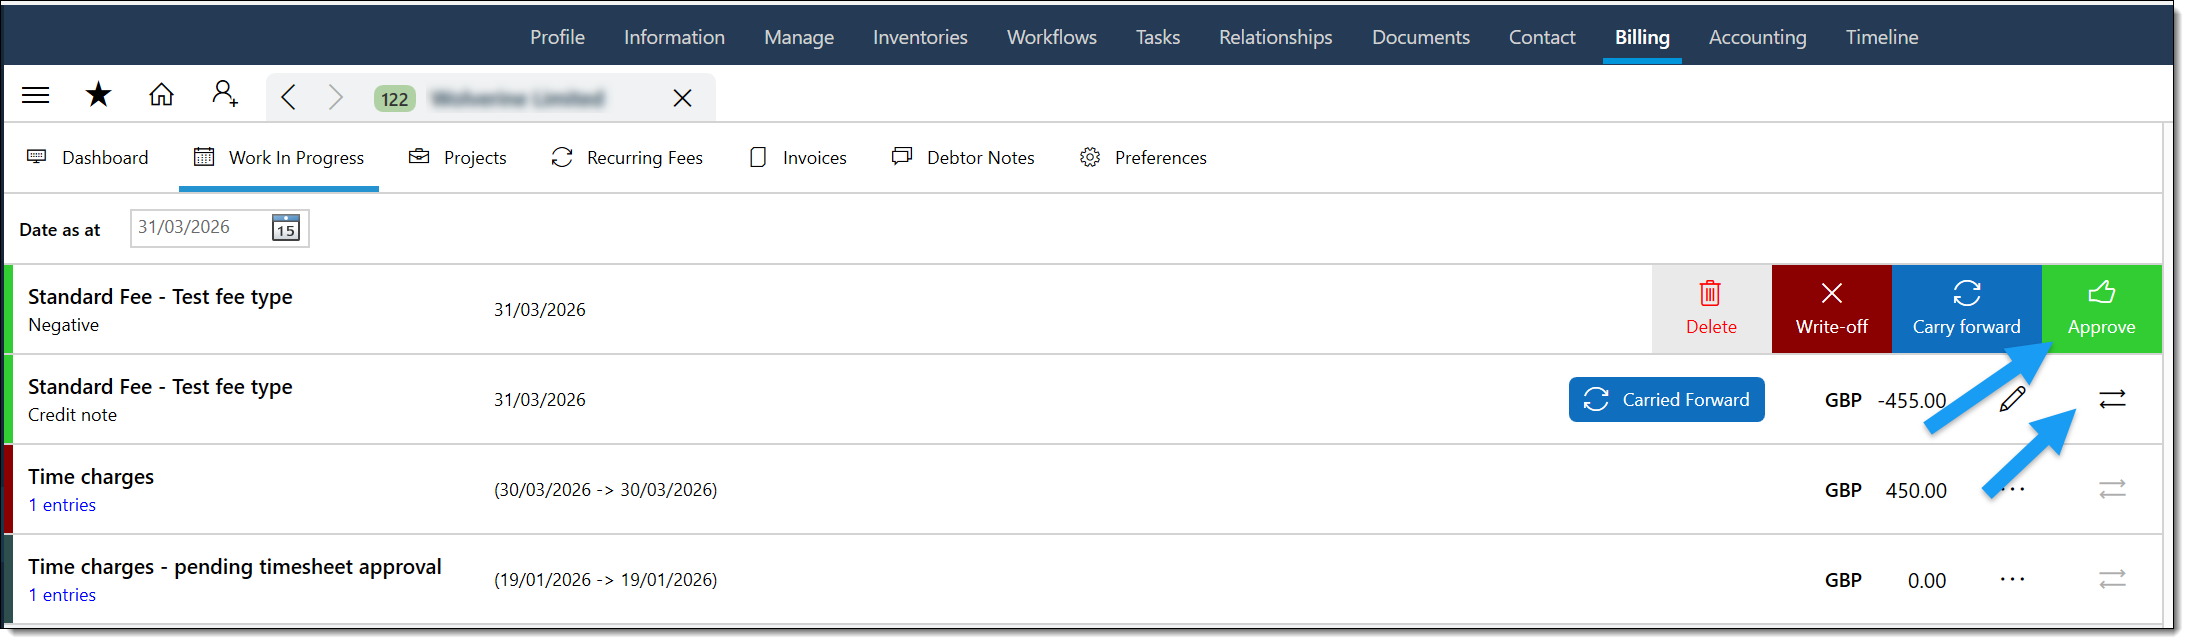Select the Invoices tab

798,158
